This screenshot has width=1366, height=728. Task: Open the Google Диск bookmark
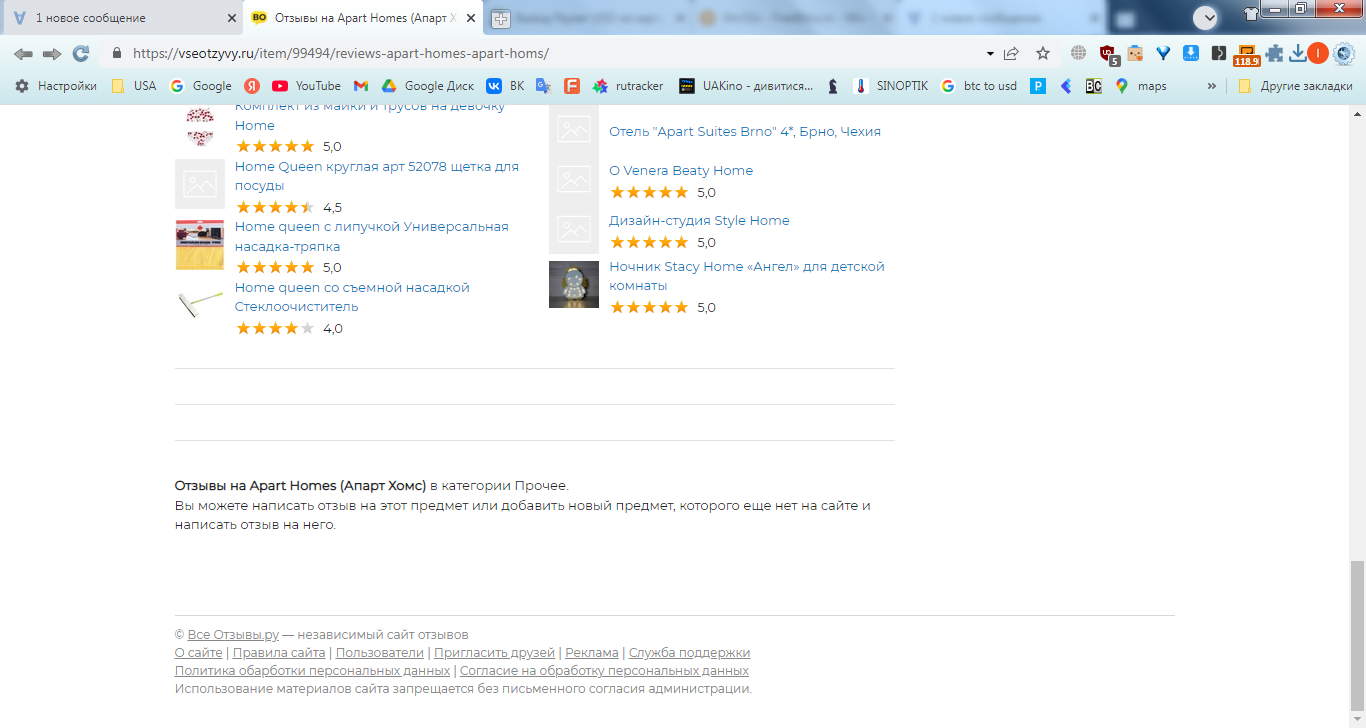click(x=428, y=86)
